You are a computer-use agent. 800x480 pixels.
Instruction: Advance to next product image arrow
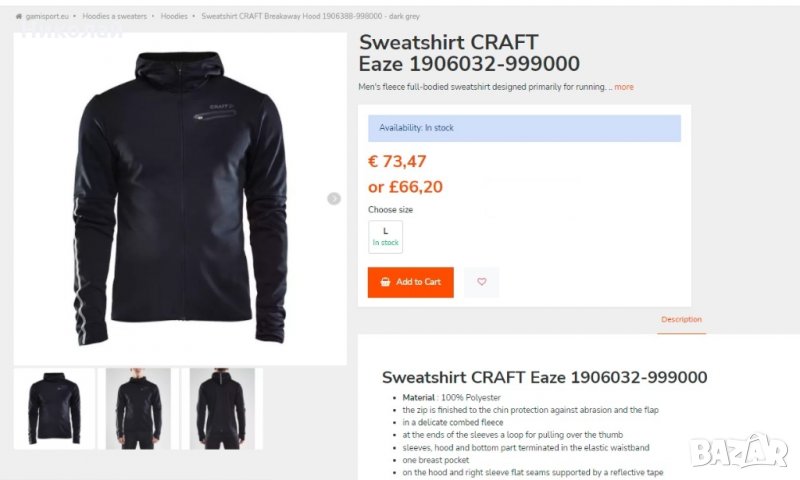click(334, 198)
